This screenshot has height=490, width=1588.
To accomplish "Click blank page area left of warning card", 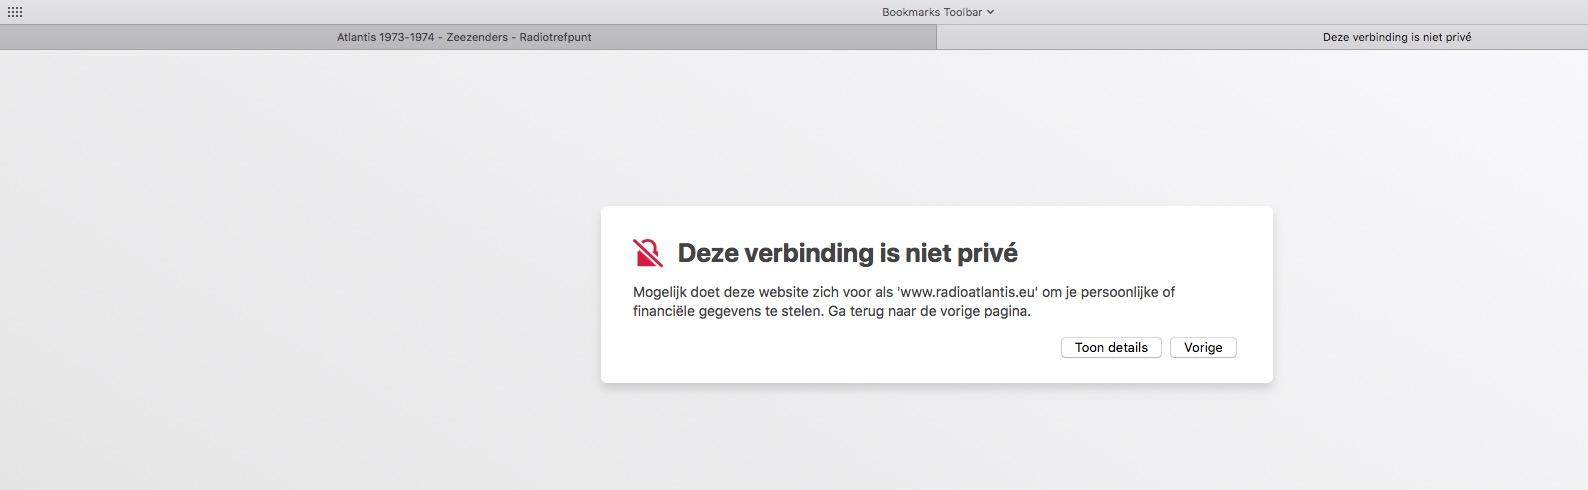I will coord(300,290).
